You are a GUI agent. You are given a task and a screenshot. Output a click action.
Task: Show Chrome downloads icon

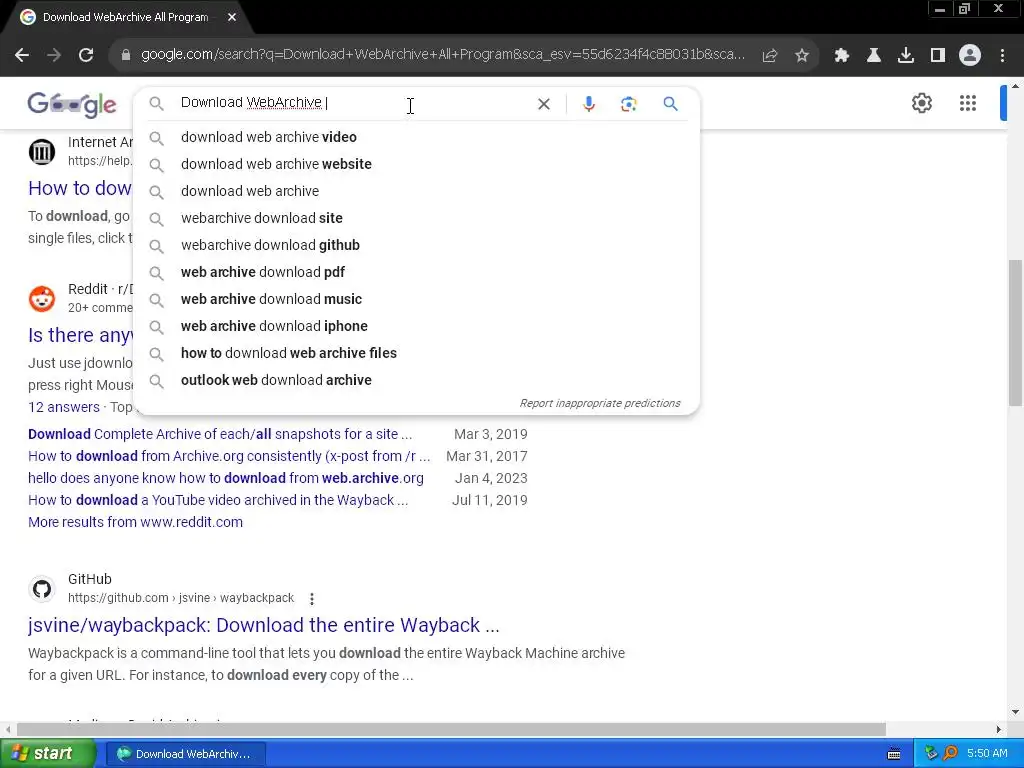pyautogui.click(x=906, y=56)
